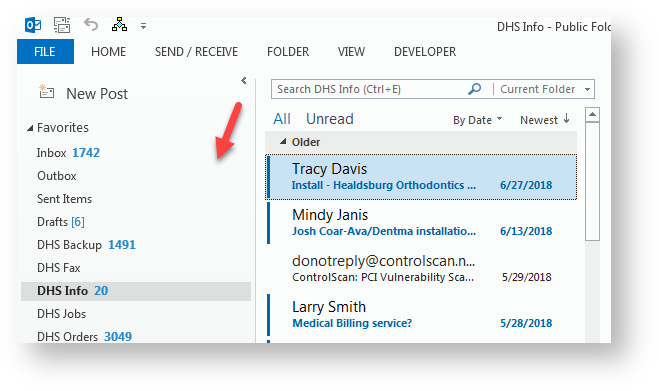Switch to the SEND / RECEIVE tab
Image resolution: width=659 pixels, height=391 pixels.
pyautogui.click(x=196, y=51)
